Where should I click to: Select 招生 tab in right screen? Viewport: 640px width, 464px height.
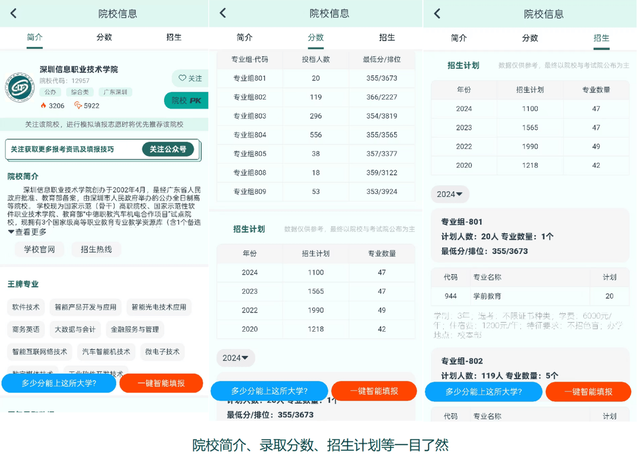coord(601,38)
